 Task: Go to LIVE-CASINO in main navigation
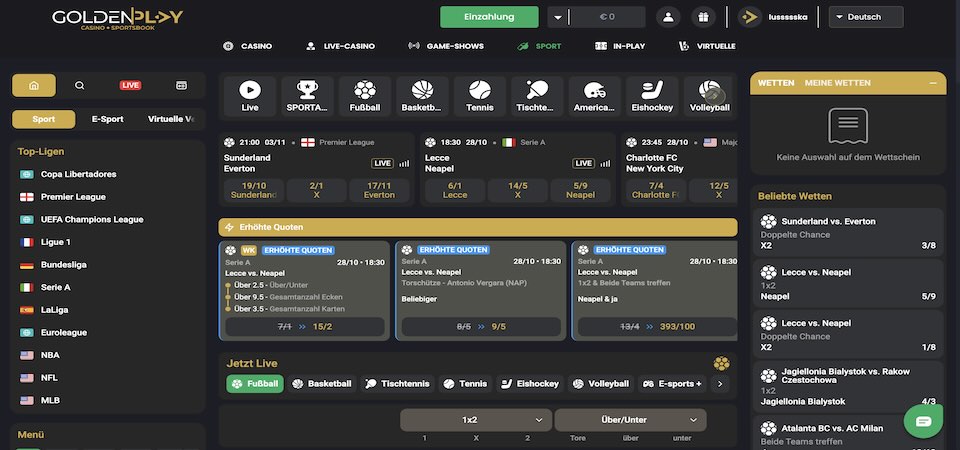[x=340, y=46]
